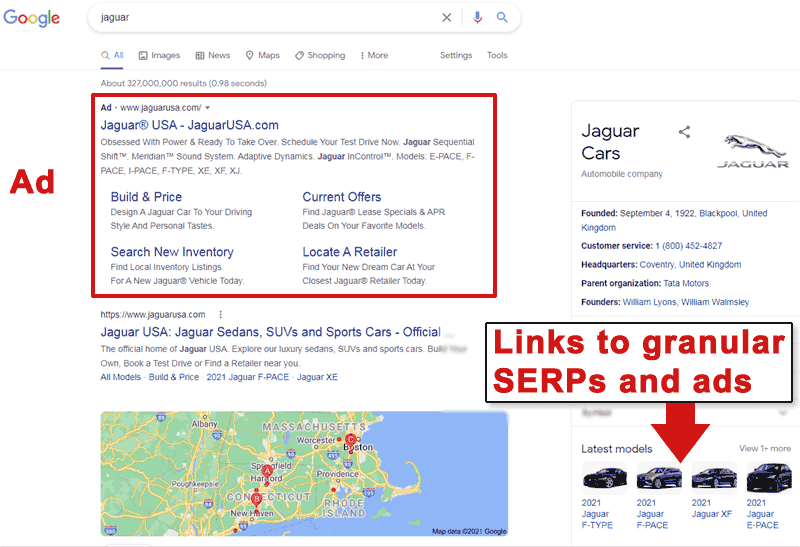800x547 pixels.
Task: Click the Google logo
Action: (32, 18)
